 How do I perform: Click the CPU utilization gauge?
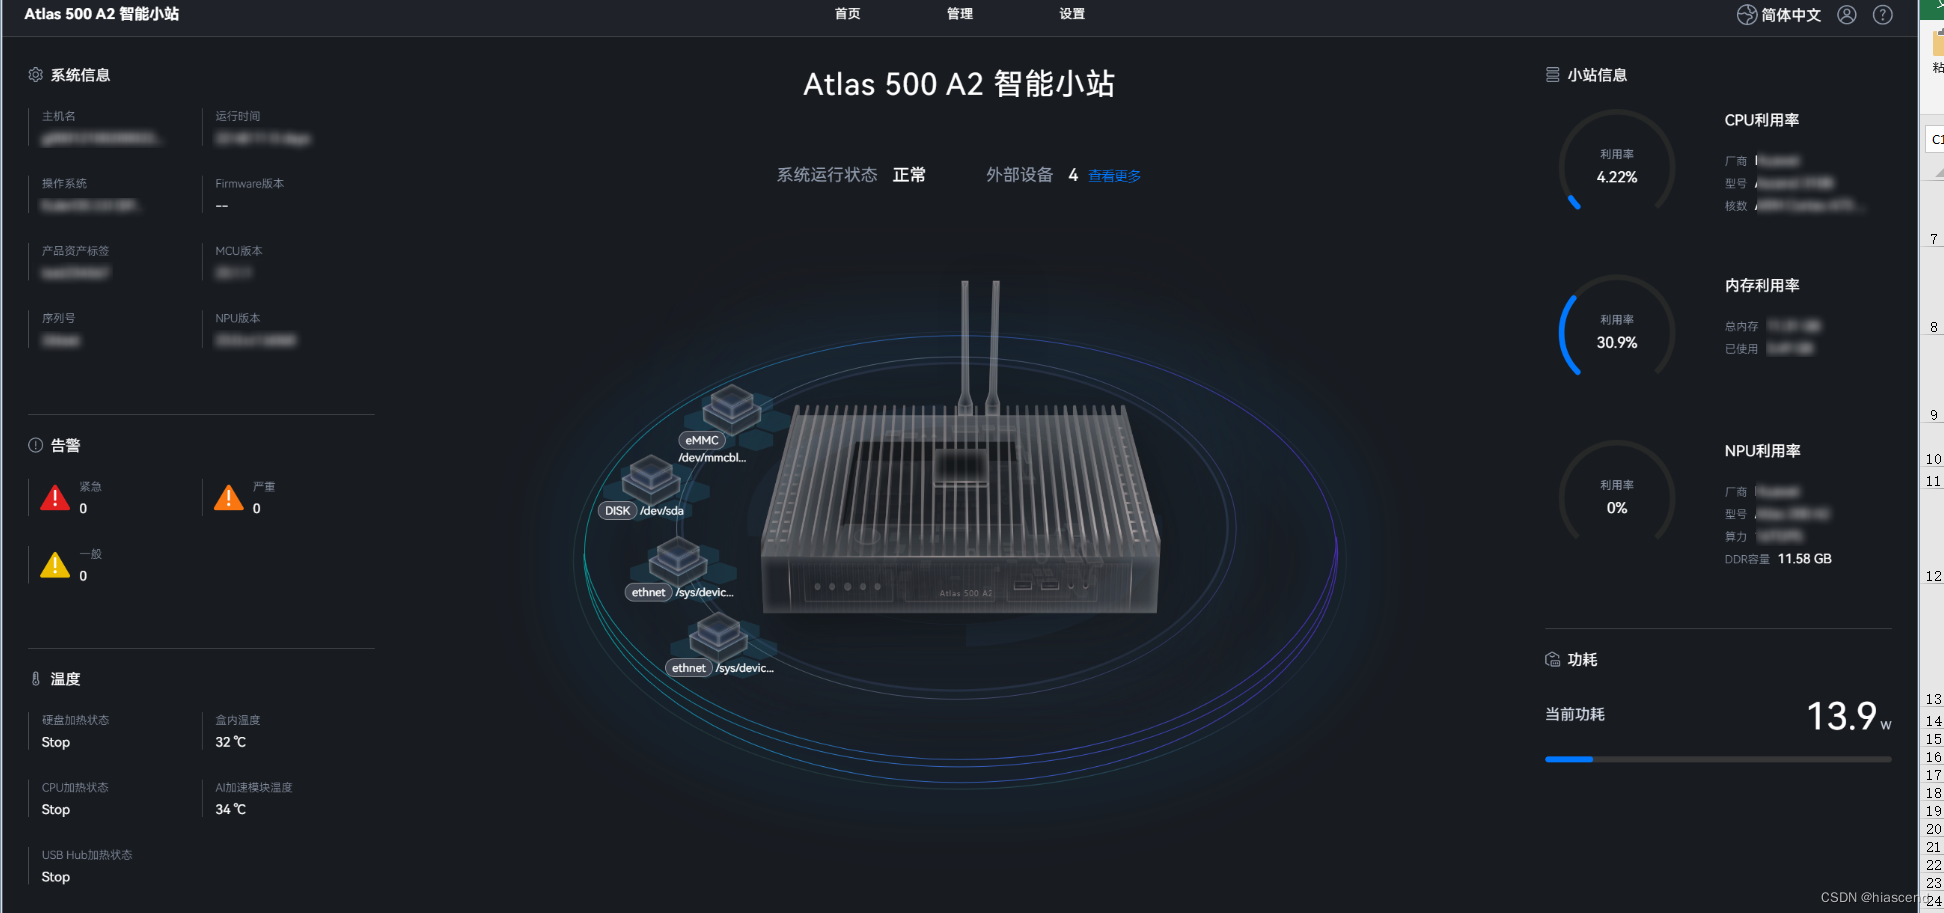[1617, 165]
